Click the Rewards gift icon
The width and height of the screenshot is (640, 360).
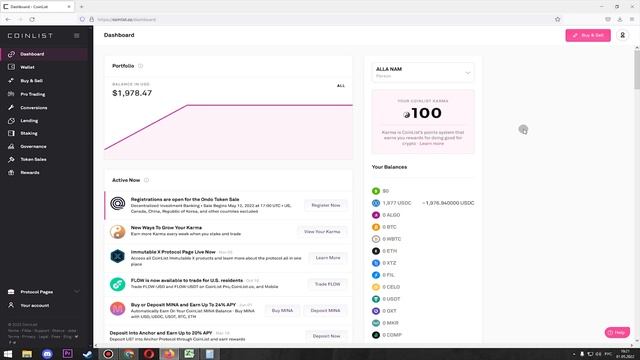pos(11,173)
